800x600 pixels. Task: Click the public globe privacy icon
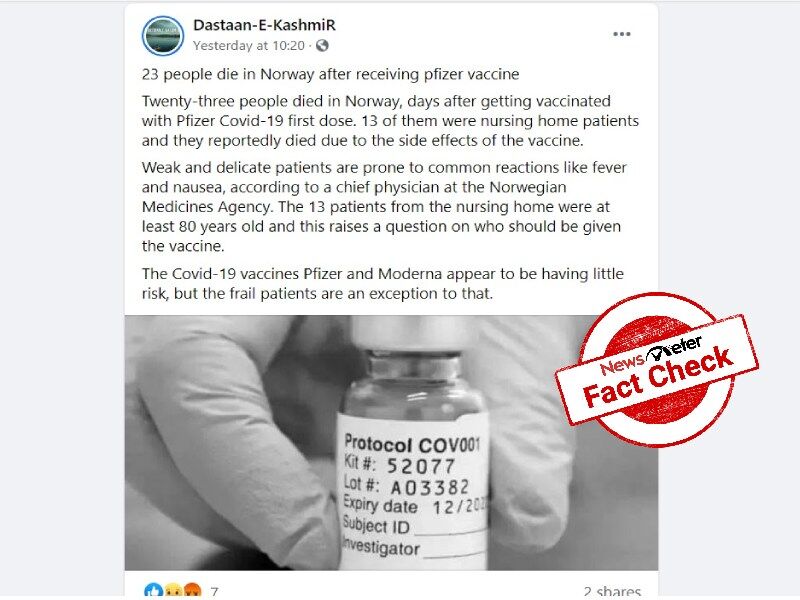[x=322, y=46]
